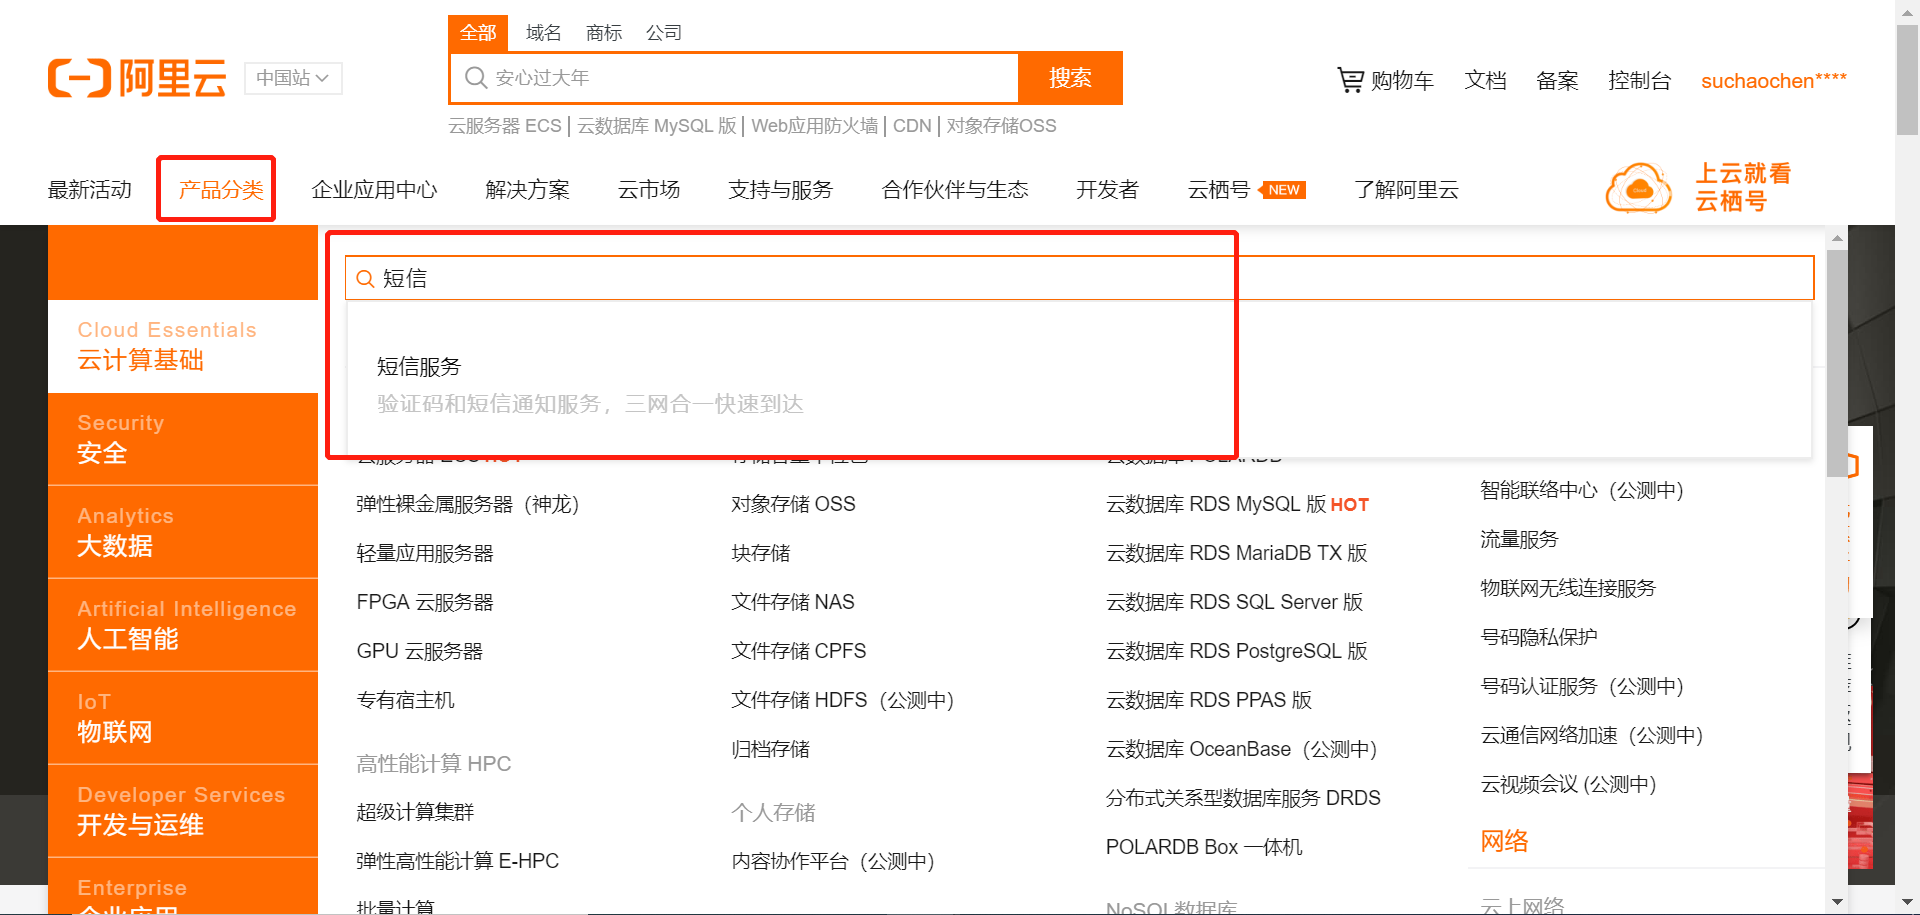Click the Alibaba Cloud logo

(137, 78)
